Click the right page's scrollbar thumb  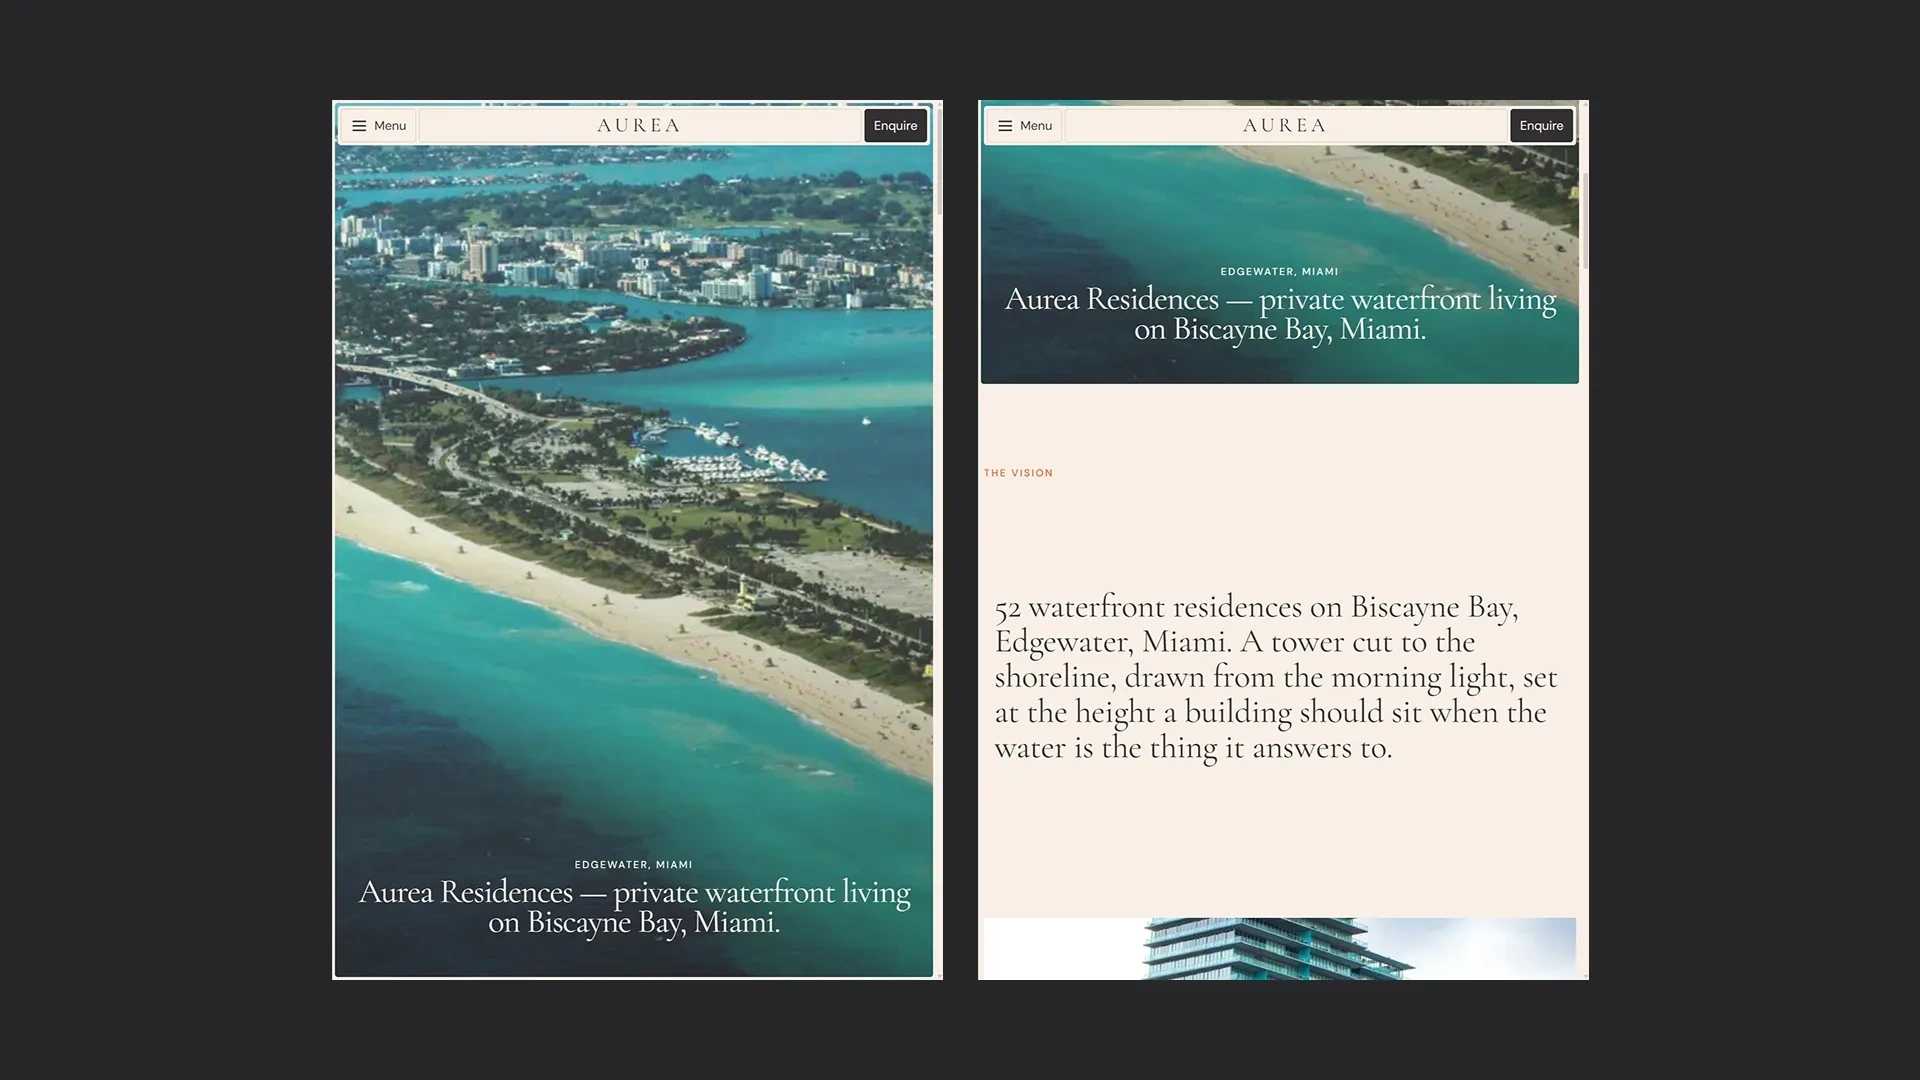[x=1584, y=220]
